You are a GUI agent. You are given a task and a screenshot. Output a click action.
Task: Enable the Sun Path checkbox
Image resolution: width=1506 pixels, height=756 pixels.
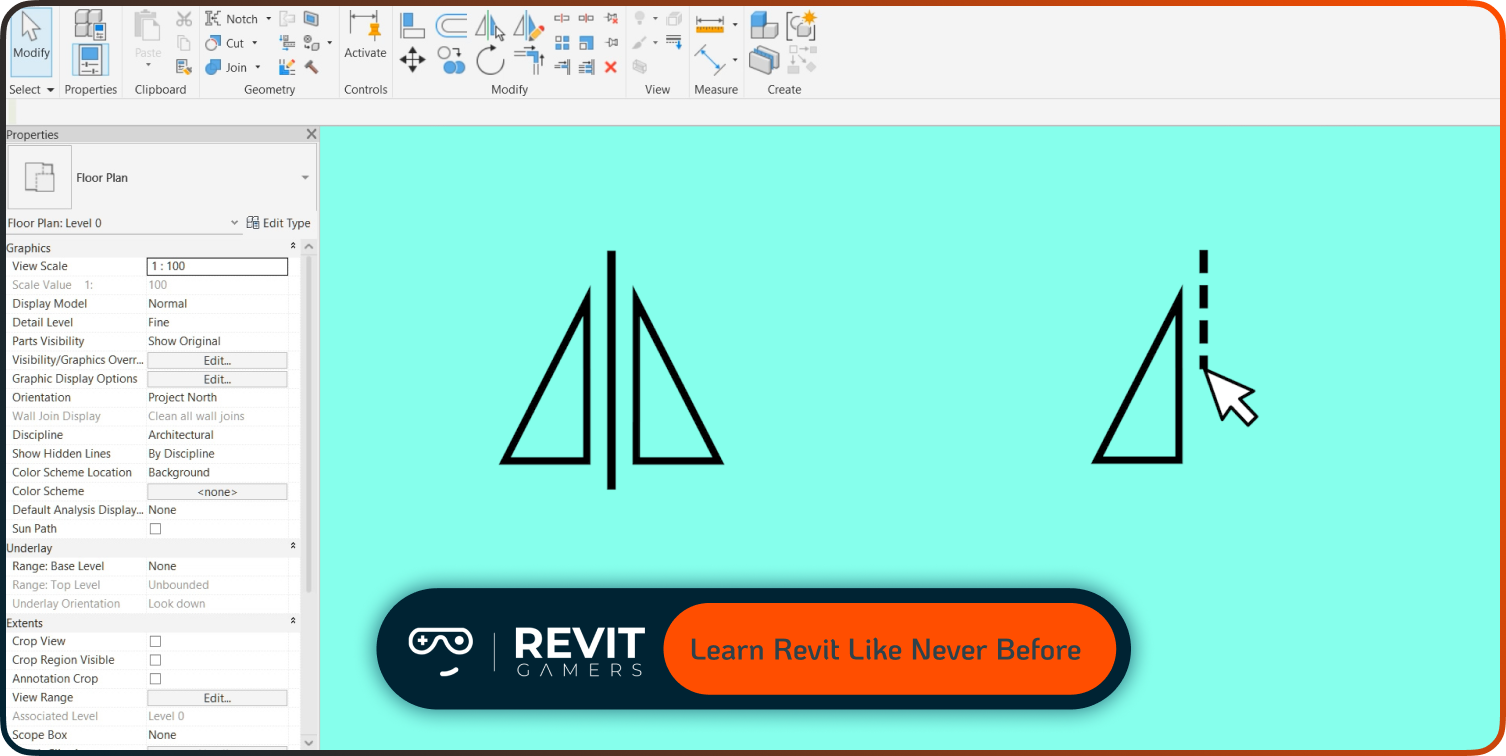[155, 529]
